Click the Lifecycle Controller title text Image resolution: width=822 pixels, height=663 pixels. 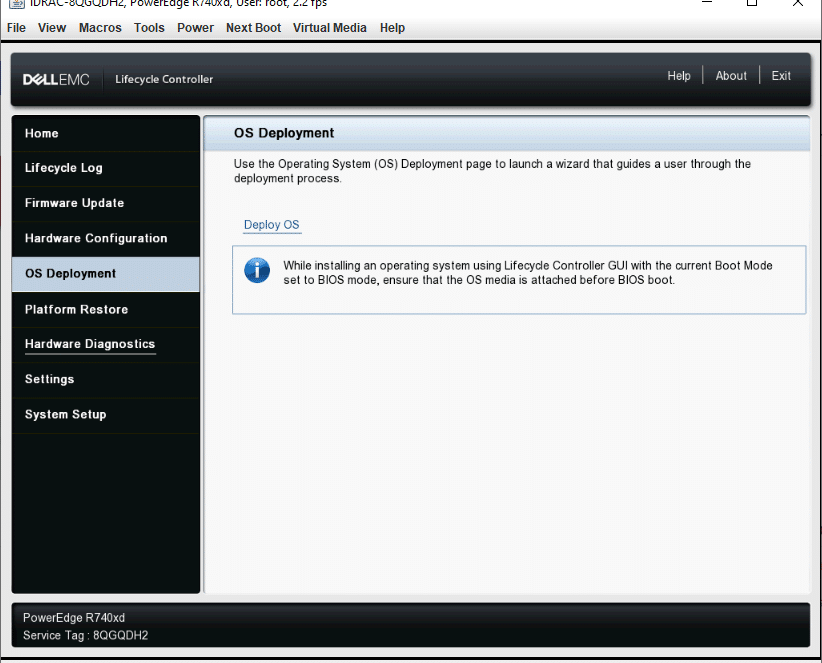164,79
